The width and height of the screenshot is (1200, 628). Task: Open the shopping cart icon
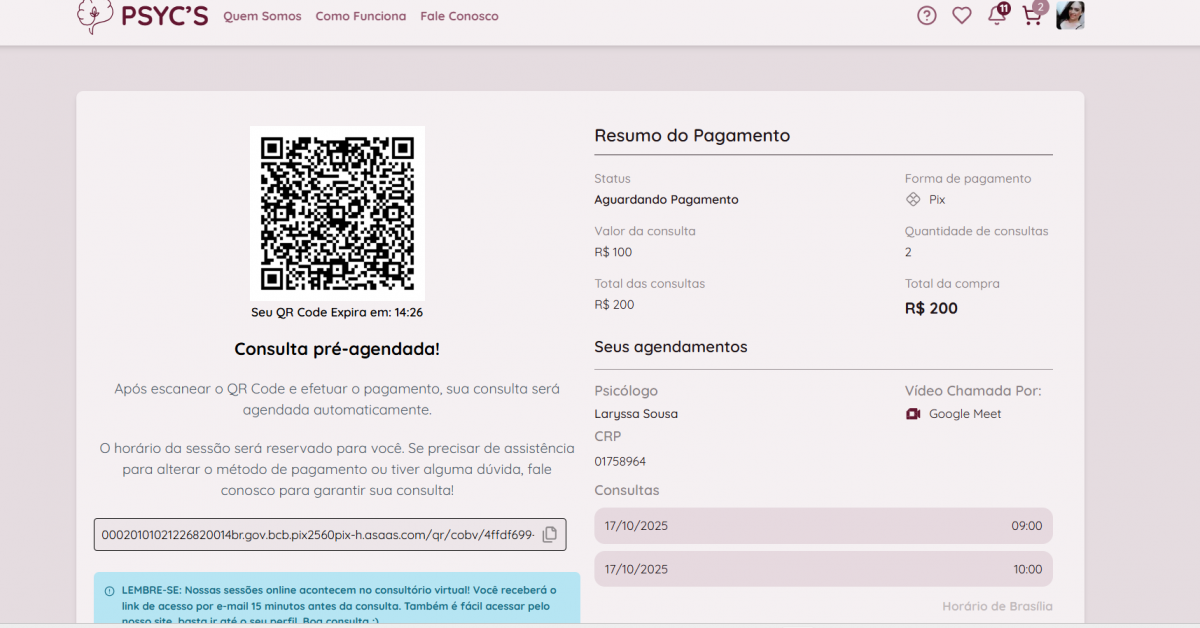coord(1031,16)
